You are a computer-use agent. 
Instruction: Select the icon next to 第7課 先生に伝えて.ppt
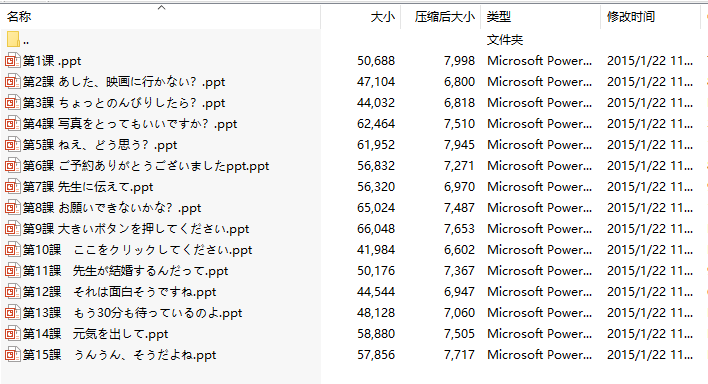click(x=13, y=187)
